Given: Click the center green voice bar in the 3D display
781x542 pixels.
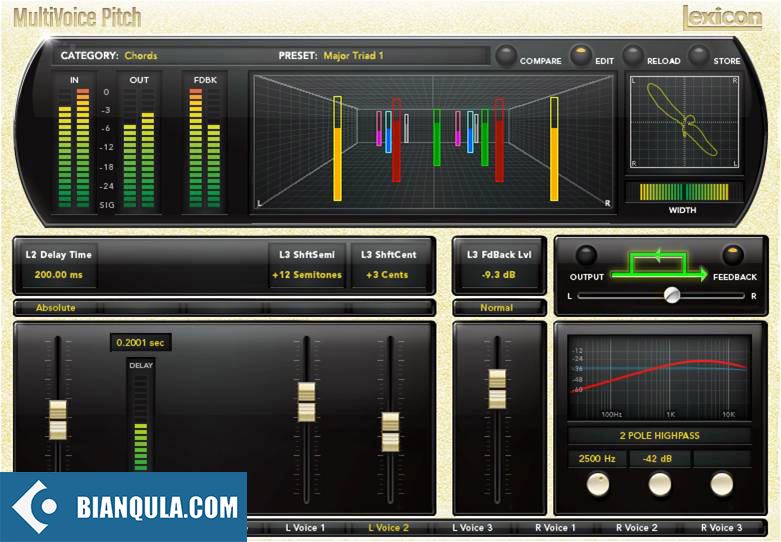Looking at the screenshot, I should pyautogui.click(x=437, y=137).
